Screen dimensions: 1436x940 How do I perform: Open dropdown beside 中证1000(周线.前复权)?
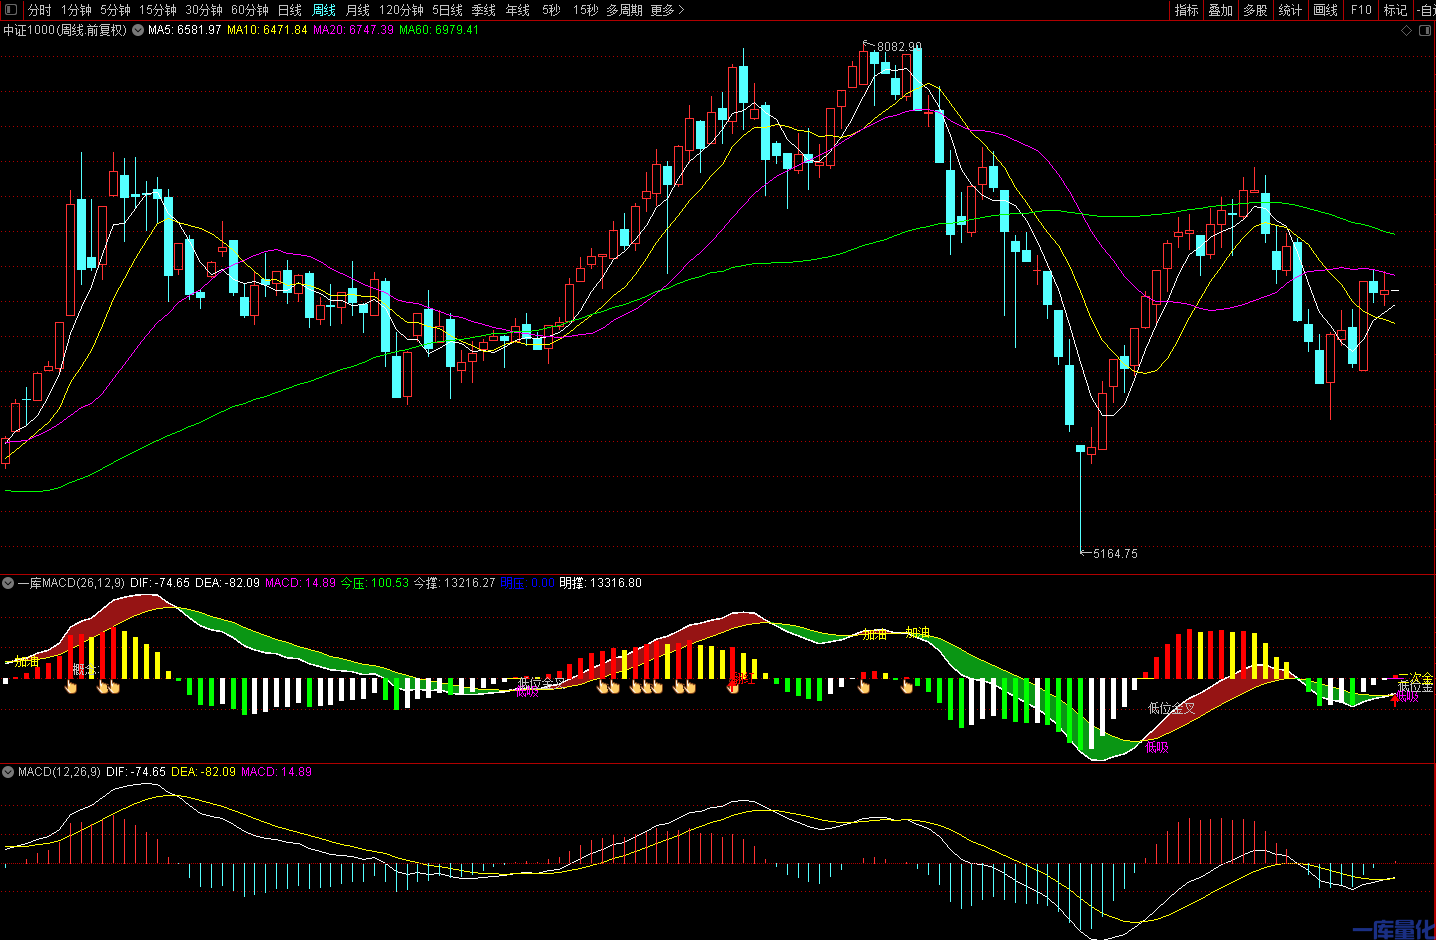[138, 30]
